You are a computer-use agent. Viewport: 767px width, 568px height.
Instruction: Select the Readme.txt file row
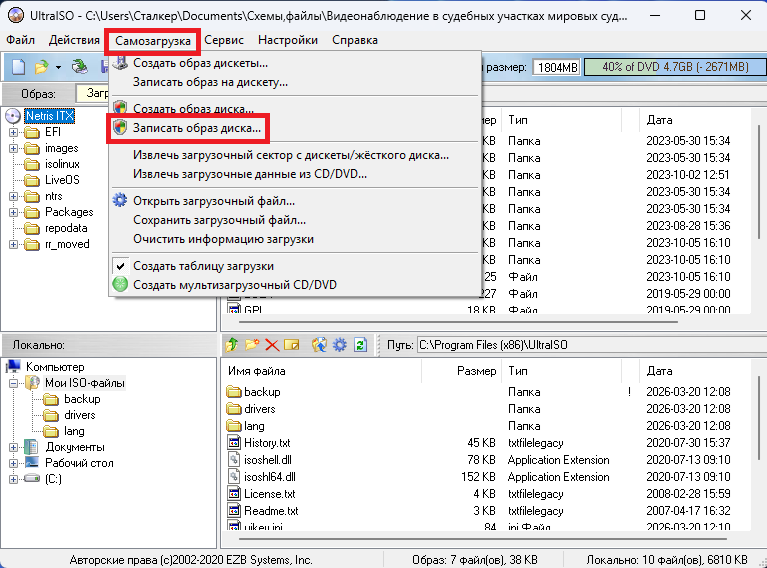(486, 511)
